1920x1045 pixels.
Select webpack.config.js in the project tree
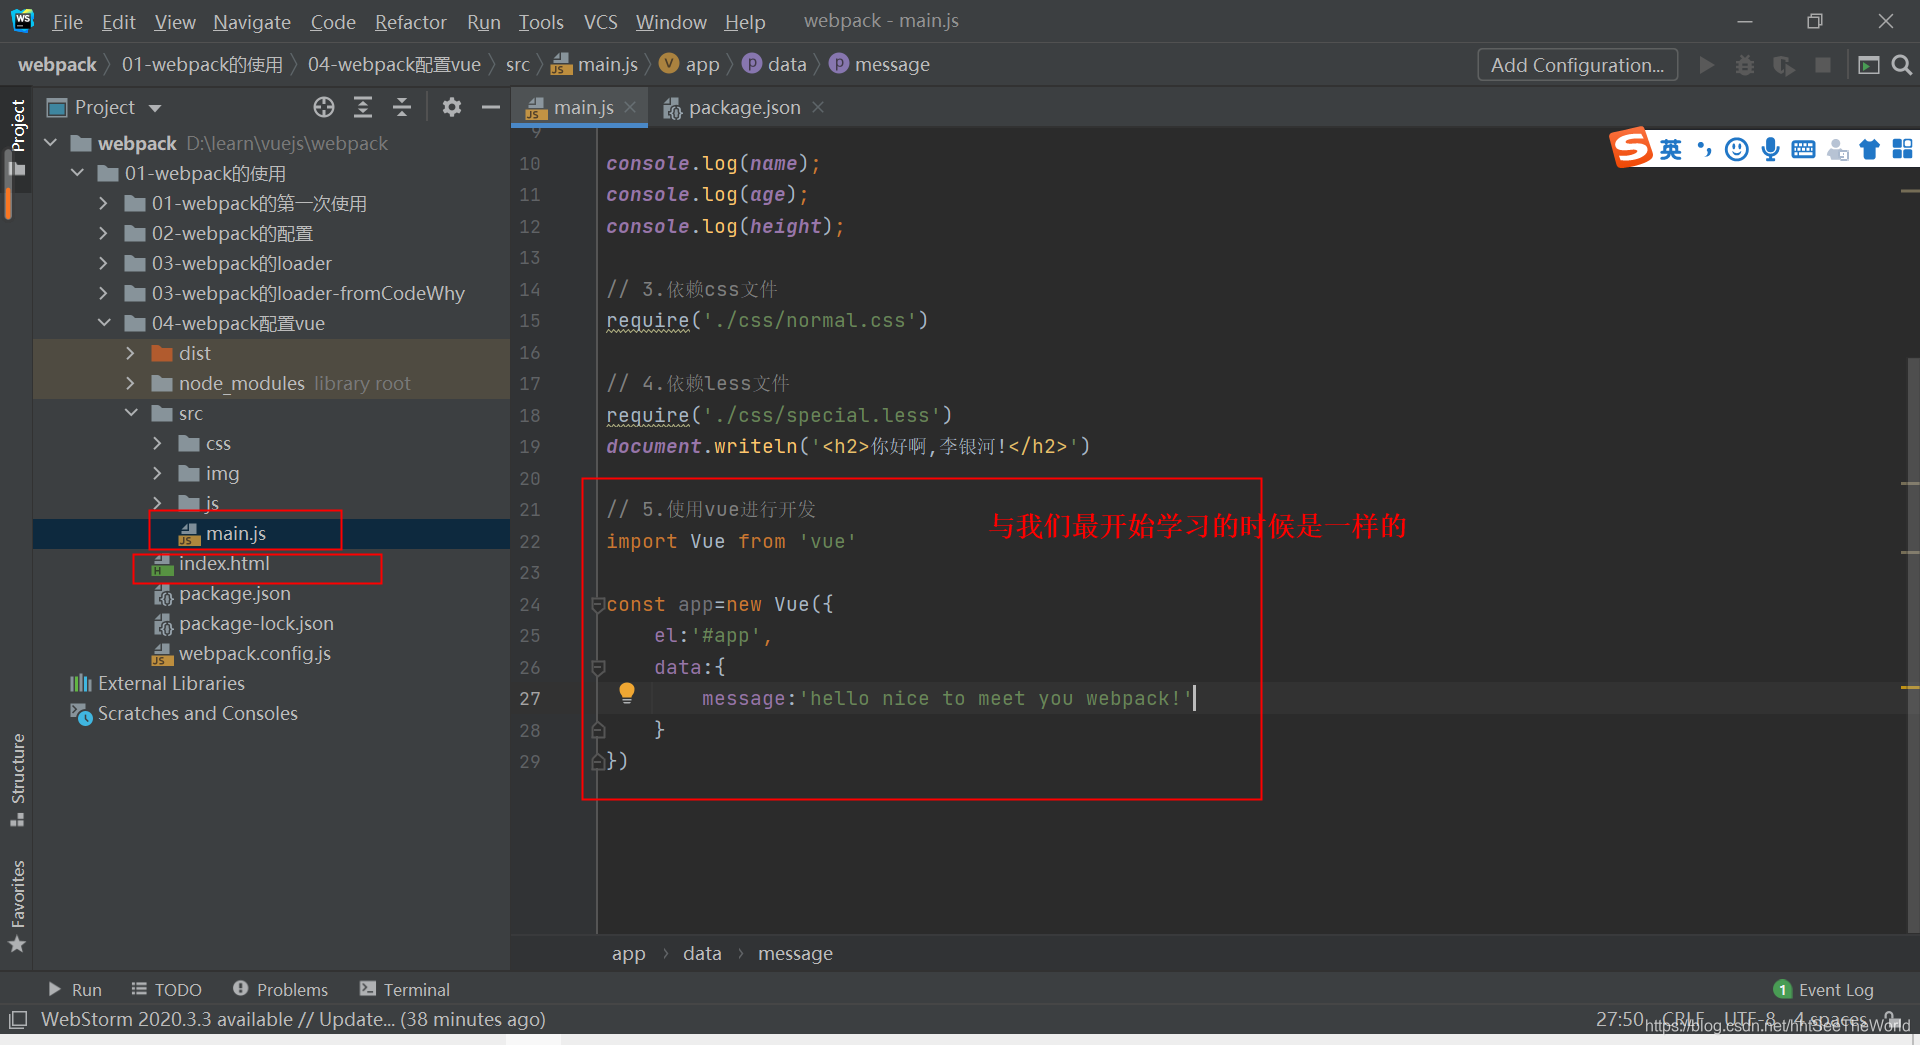[254, 653]
